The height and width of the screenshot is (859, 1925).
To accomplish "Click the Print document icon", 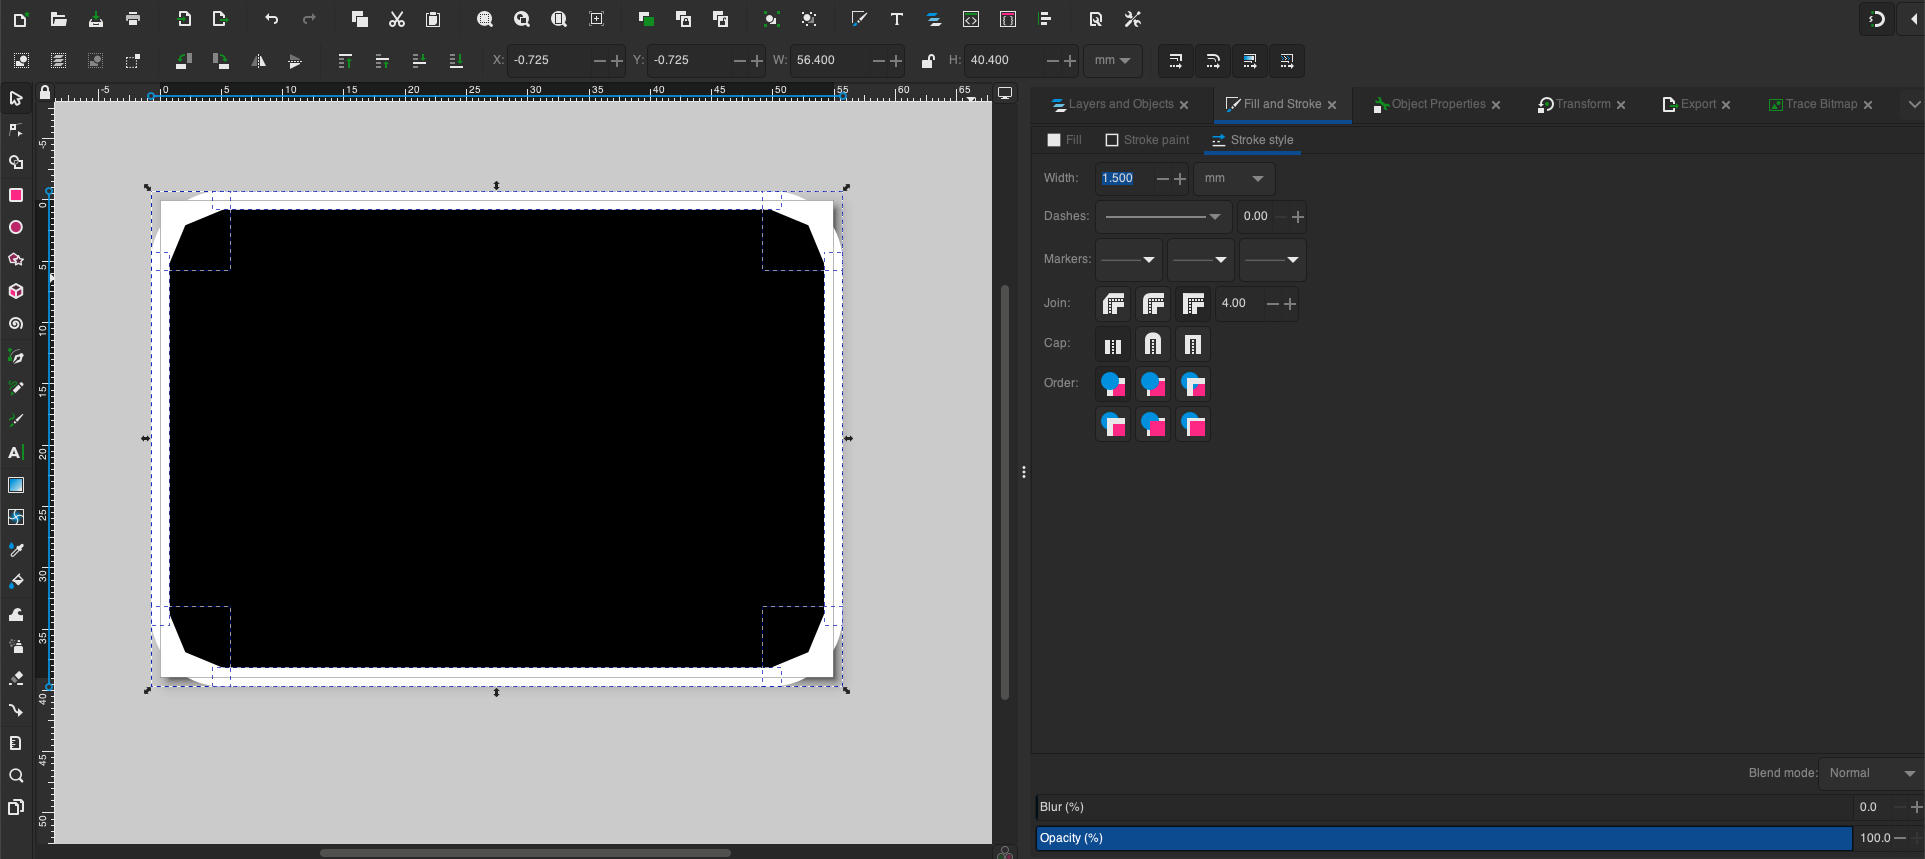I will click(x=133, y=19).
